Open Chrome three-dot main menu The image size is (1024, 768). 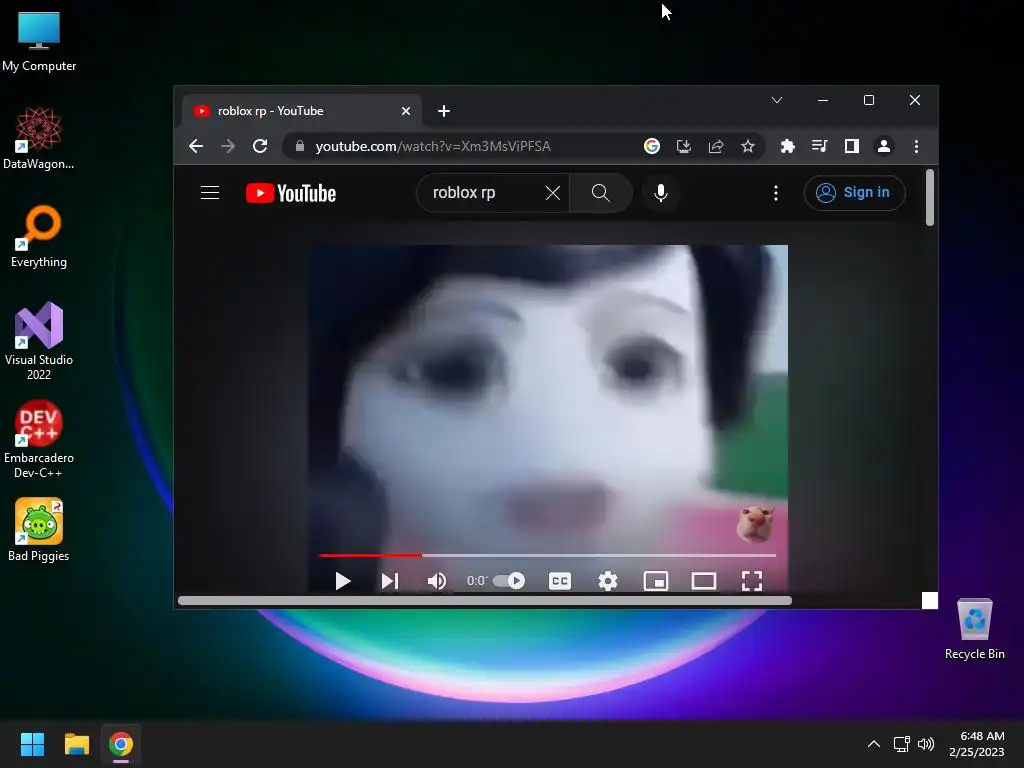tap(916, 146)
